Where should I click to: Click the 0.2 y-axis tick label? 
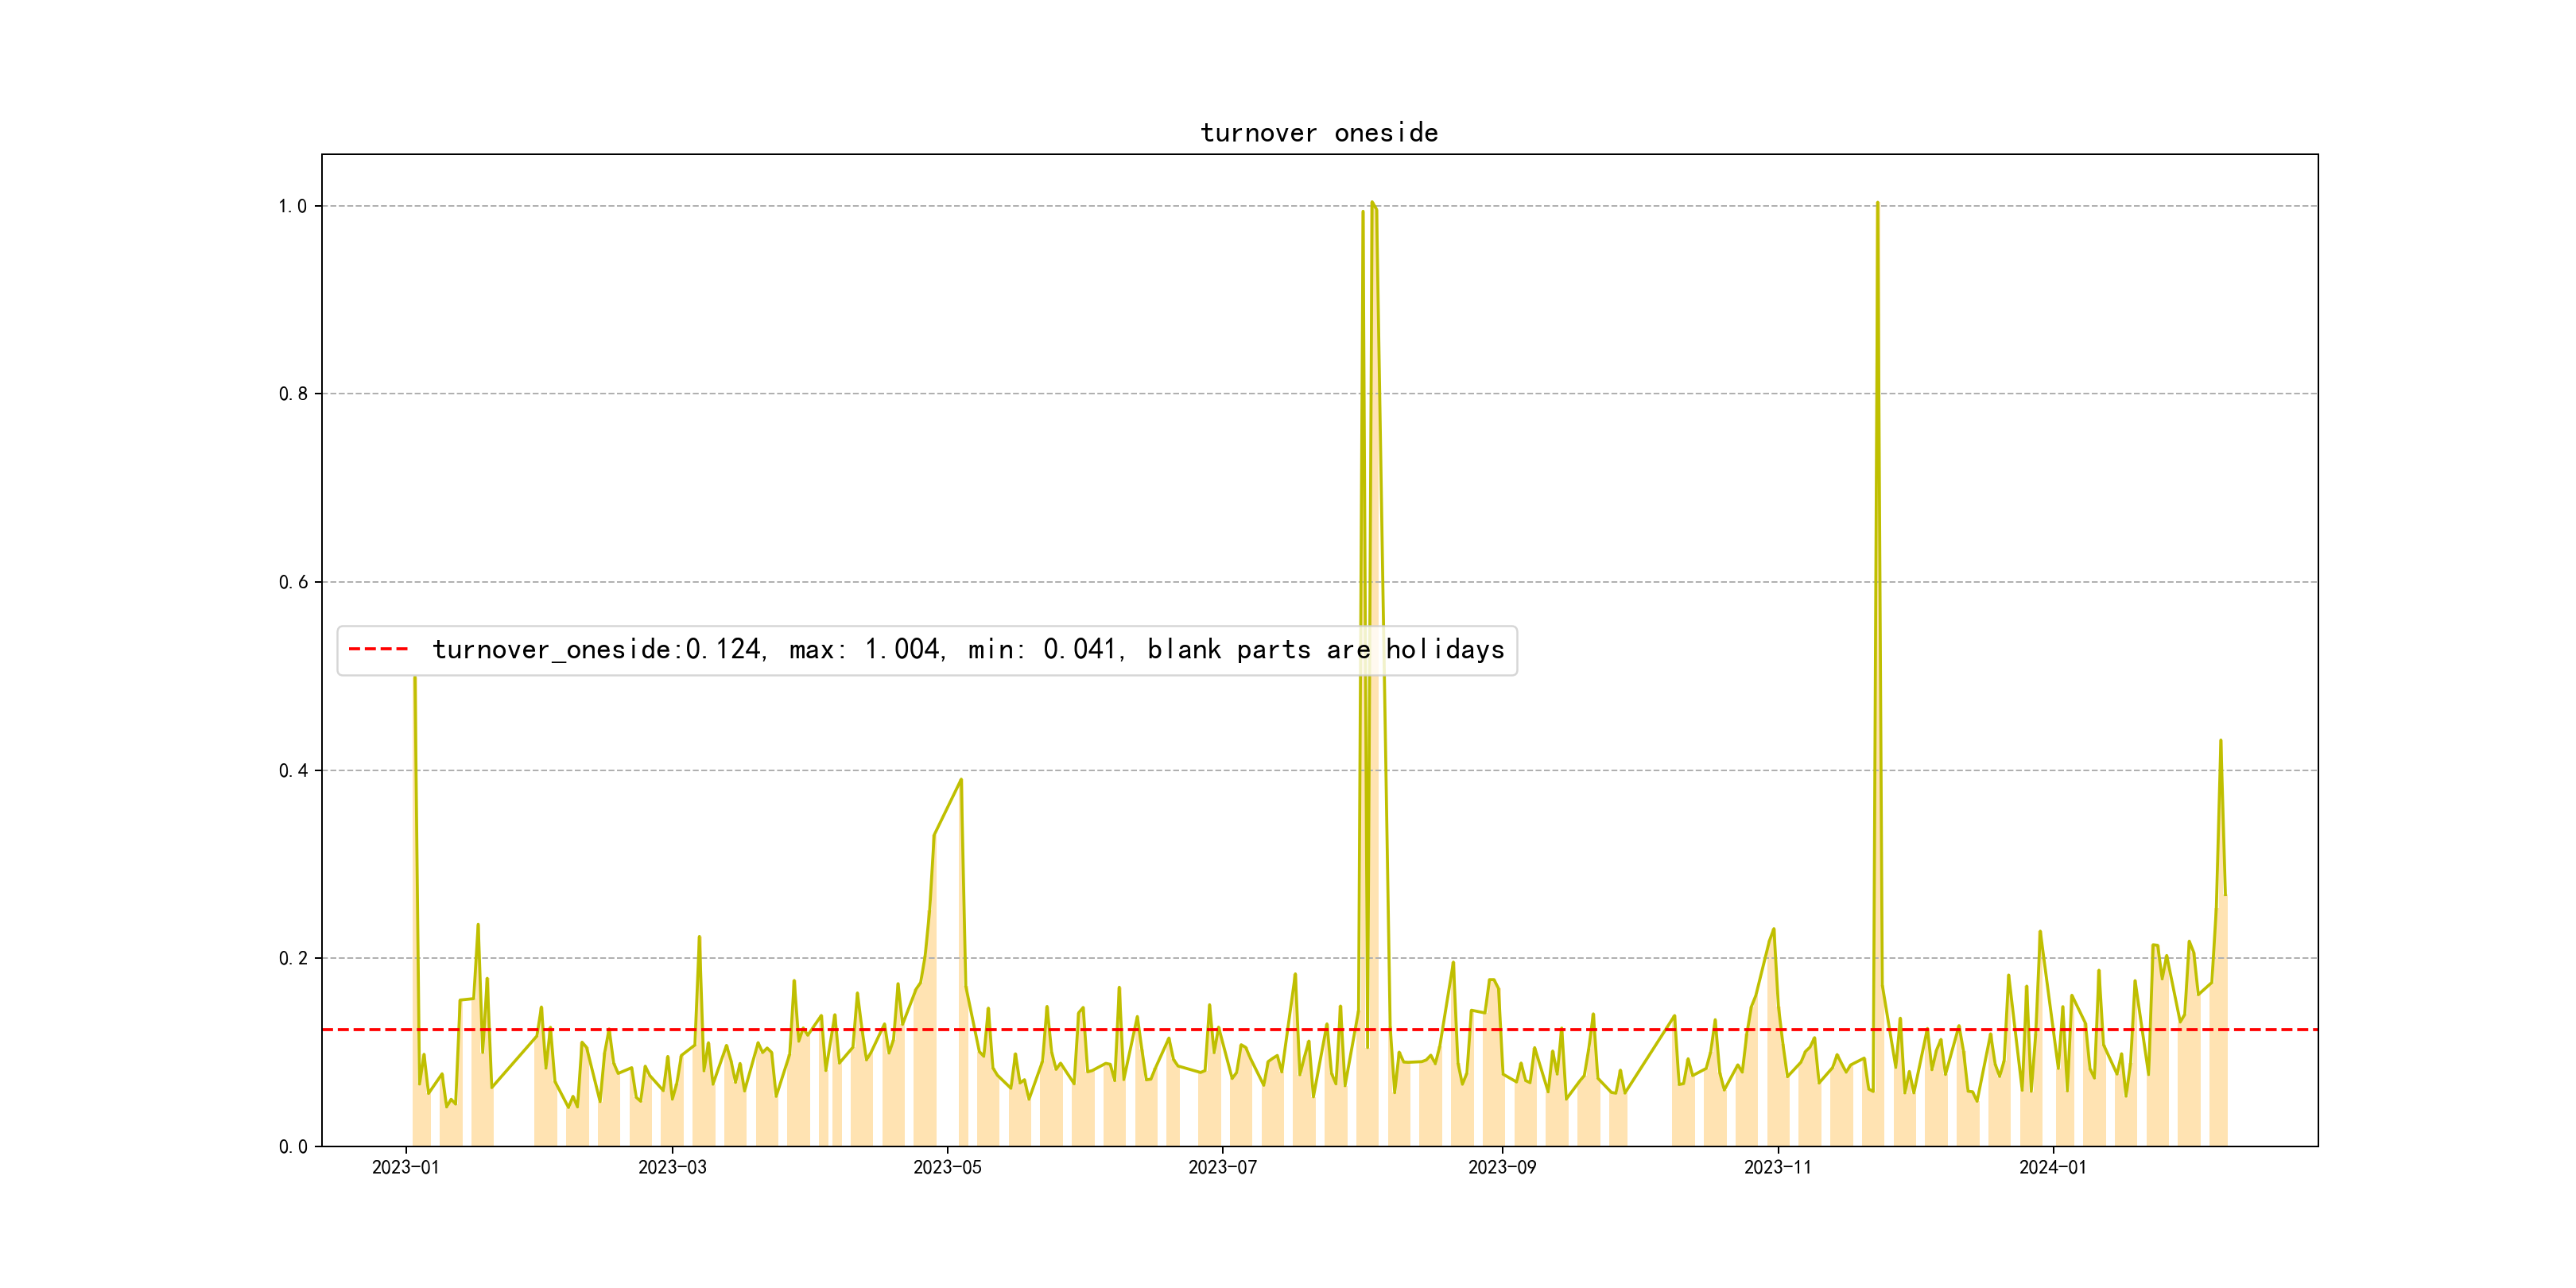click(x=292, y=958)
